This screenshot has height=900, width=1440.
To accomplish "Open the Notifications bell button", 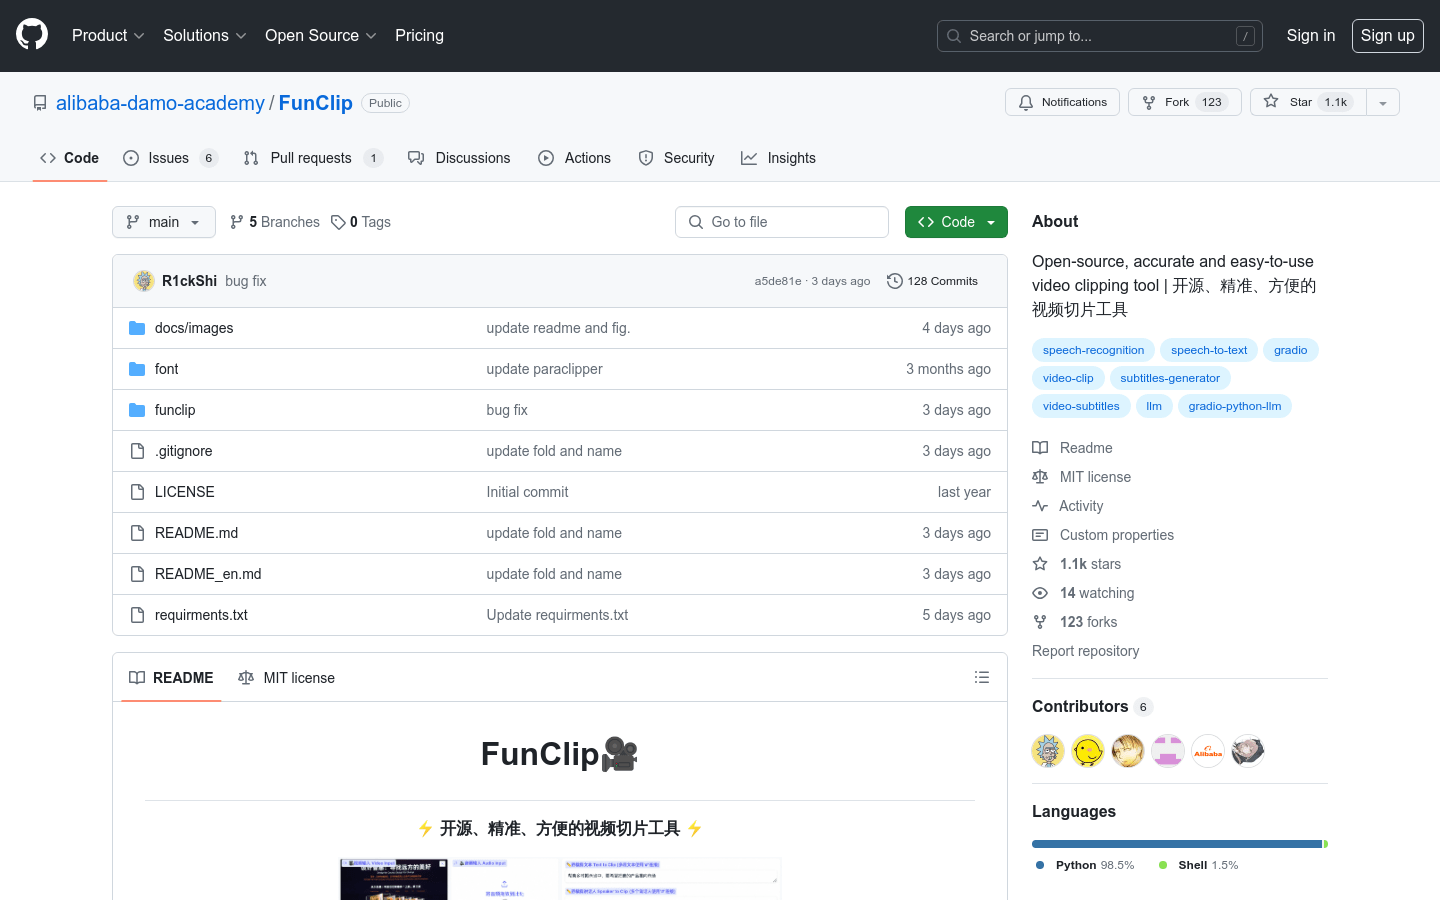I will coord(1062,102).
